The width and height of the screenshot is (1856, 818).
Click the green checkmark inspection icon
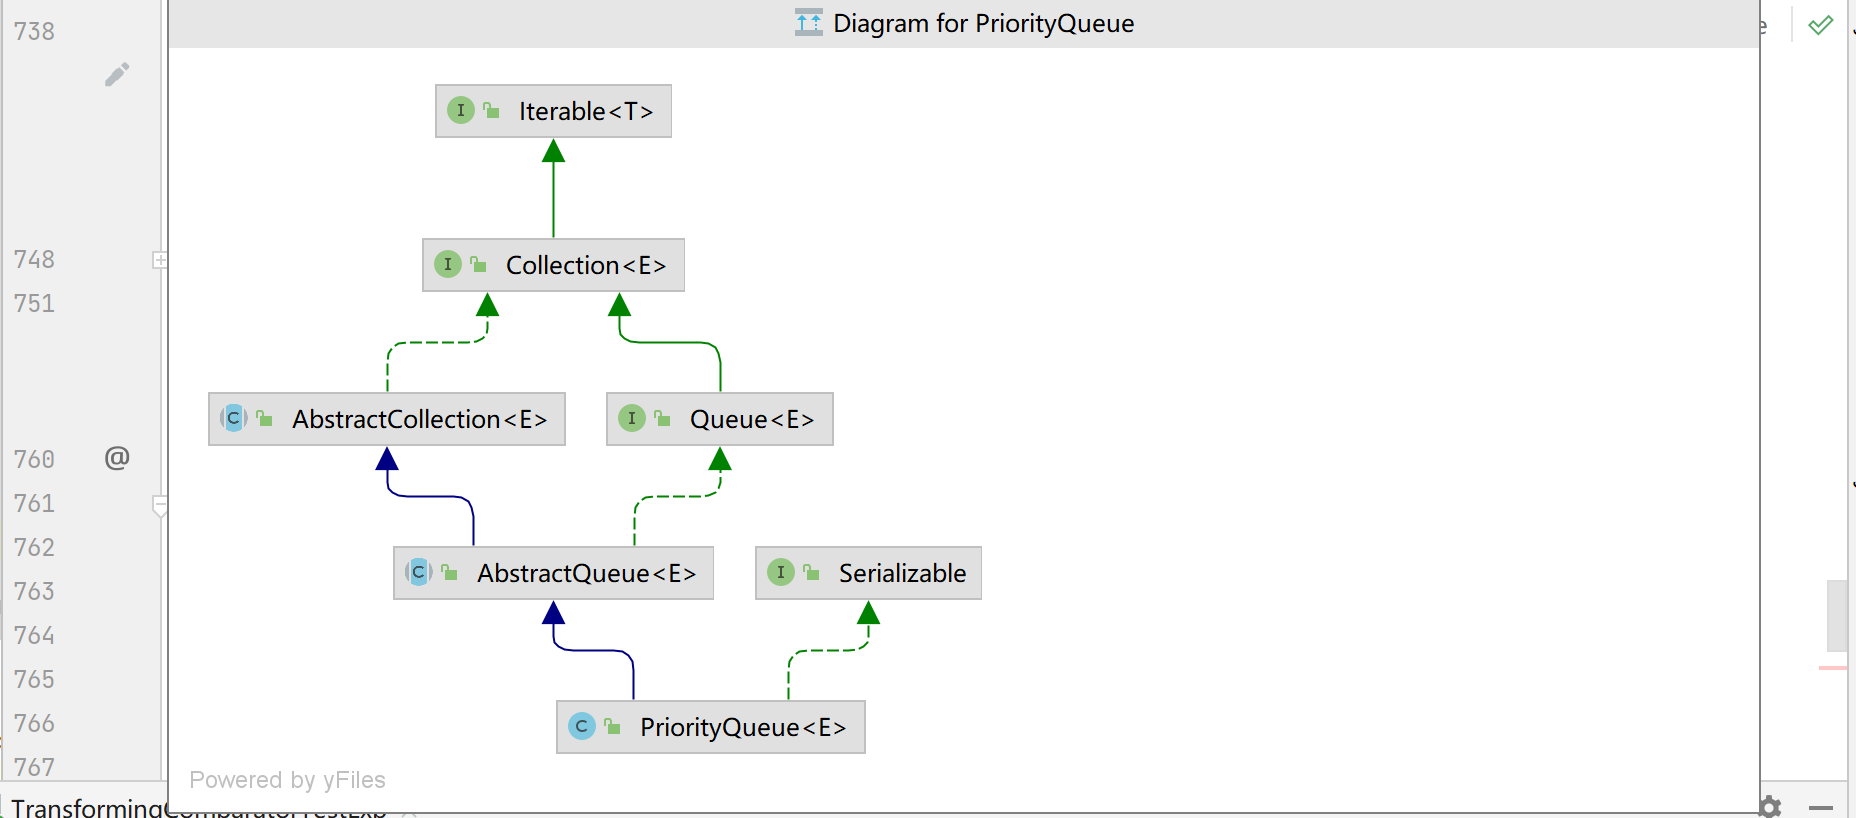click(1821, 25)
